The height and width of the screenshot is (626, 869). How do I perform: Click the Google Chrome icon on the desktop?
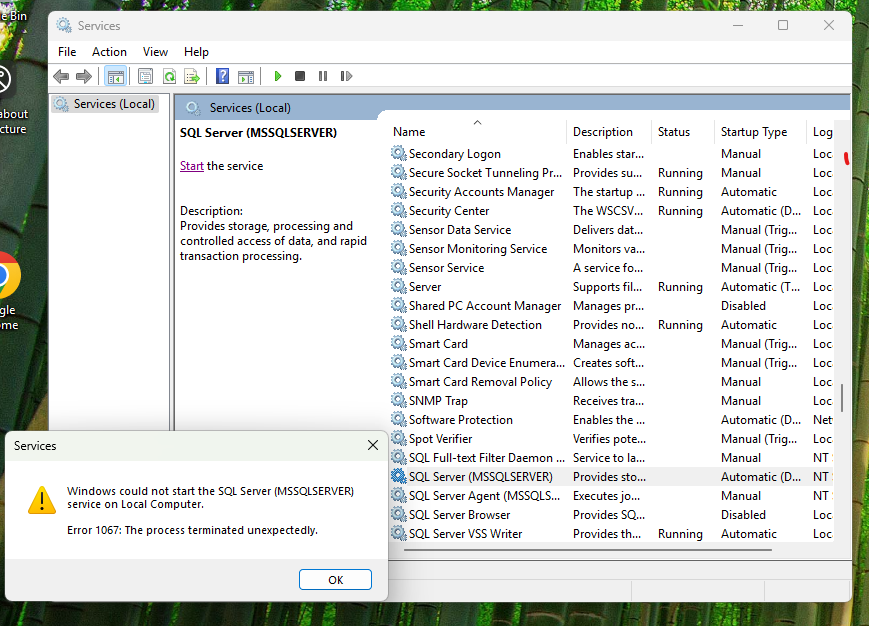pyautogui.click(x=8, y=275)
